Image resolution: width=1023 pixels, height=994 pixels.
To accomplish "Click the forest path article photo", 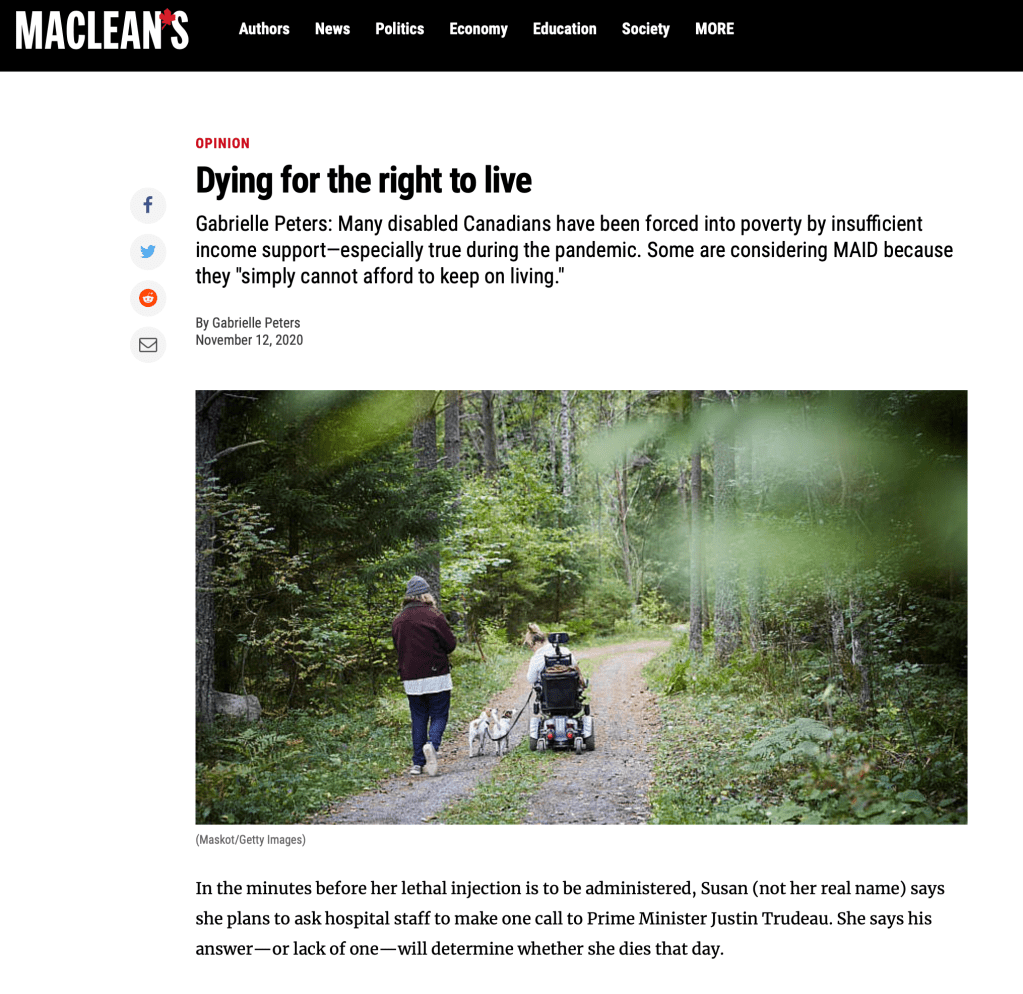I will point(581,607).
